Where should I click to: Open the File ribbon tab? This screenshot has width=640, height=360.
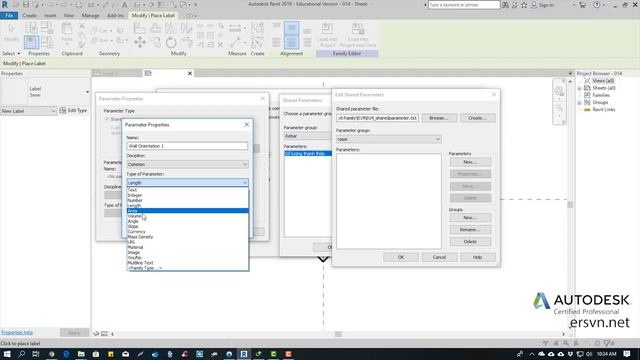[9, 16]
